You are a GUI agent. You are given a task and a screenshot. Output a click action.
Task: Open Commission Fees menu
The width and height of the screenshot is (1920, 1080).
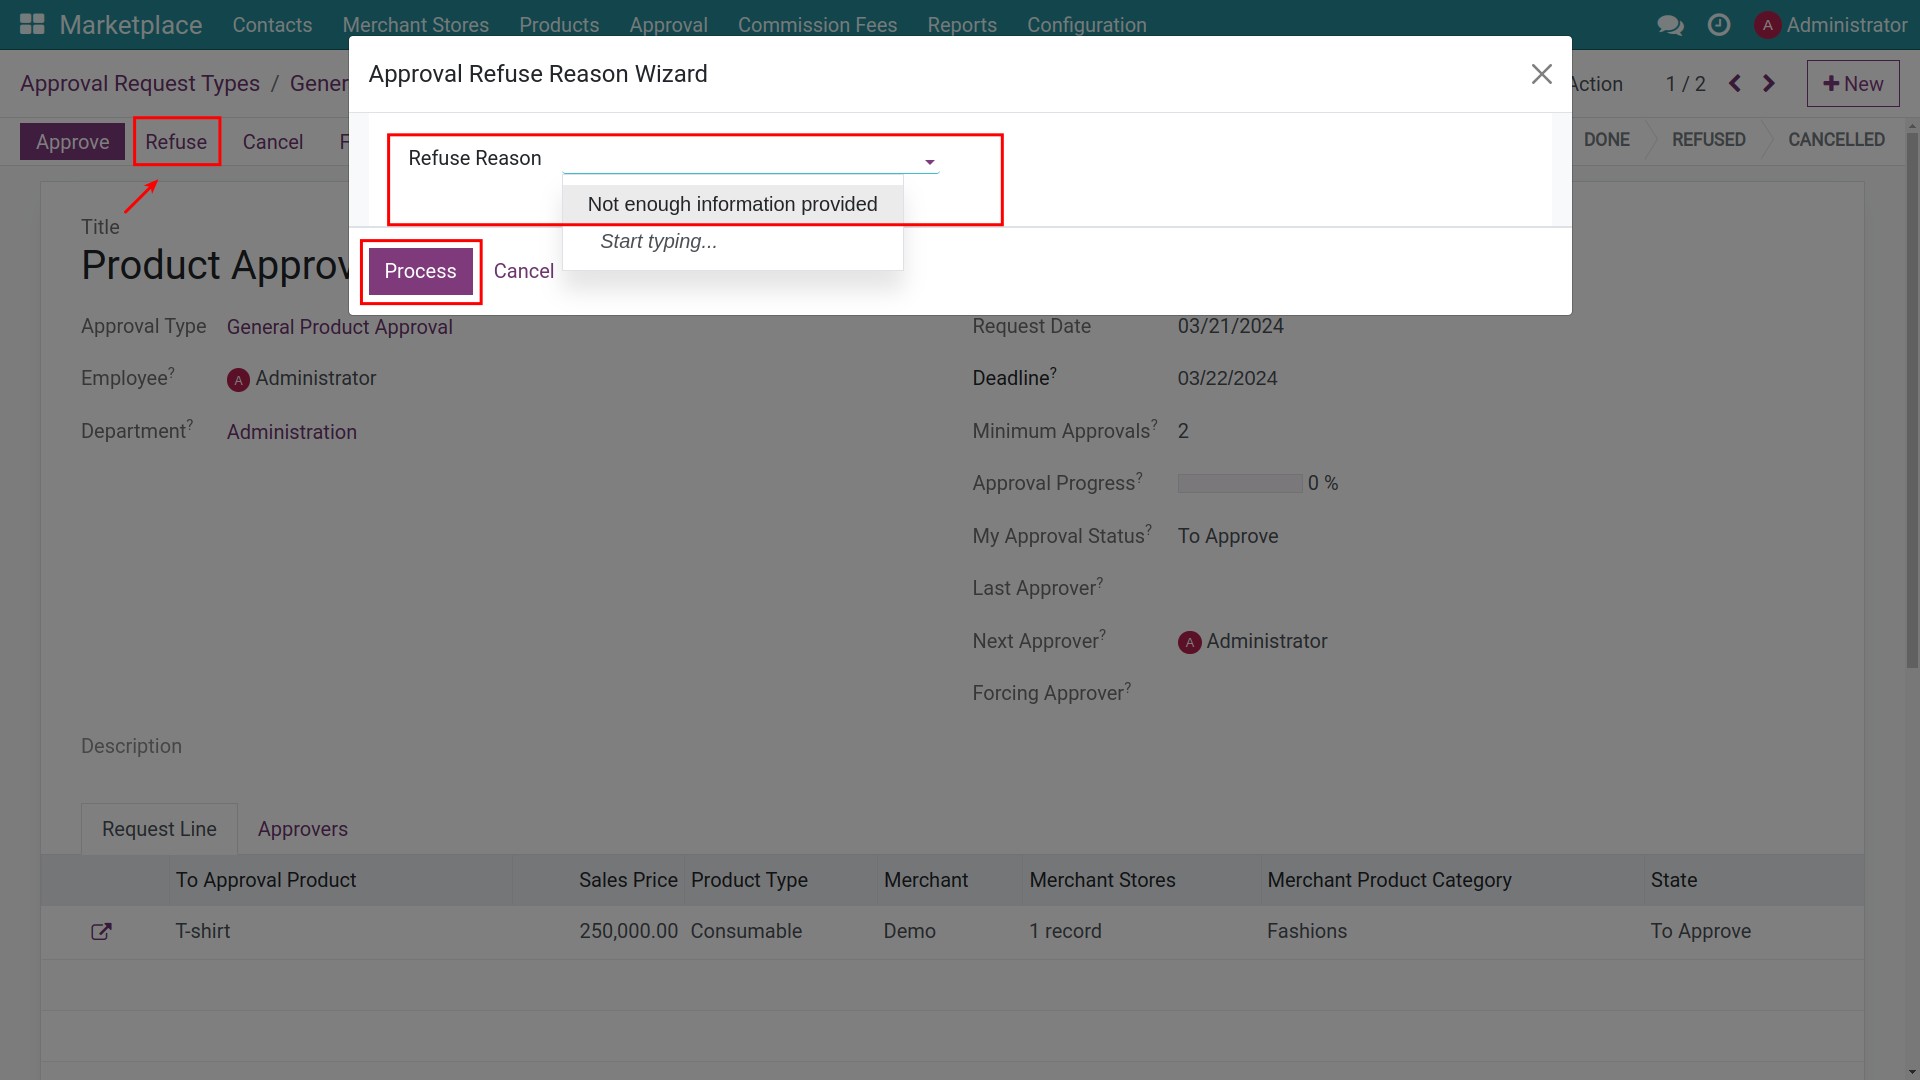(817, 25)
